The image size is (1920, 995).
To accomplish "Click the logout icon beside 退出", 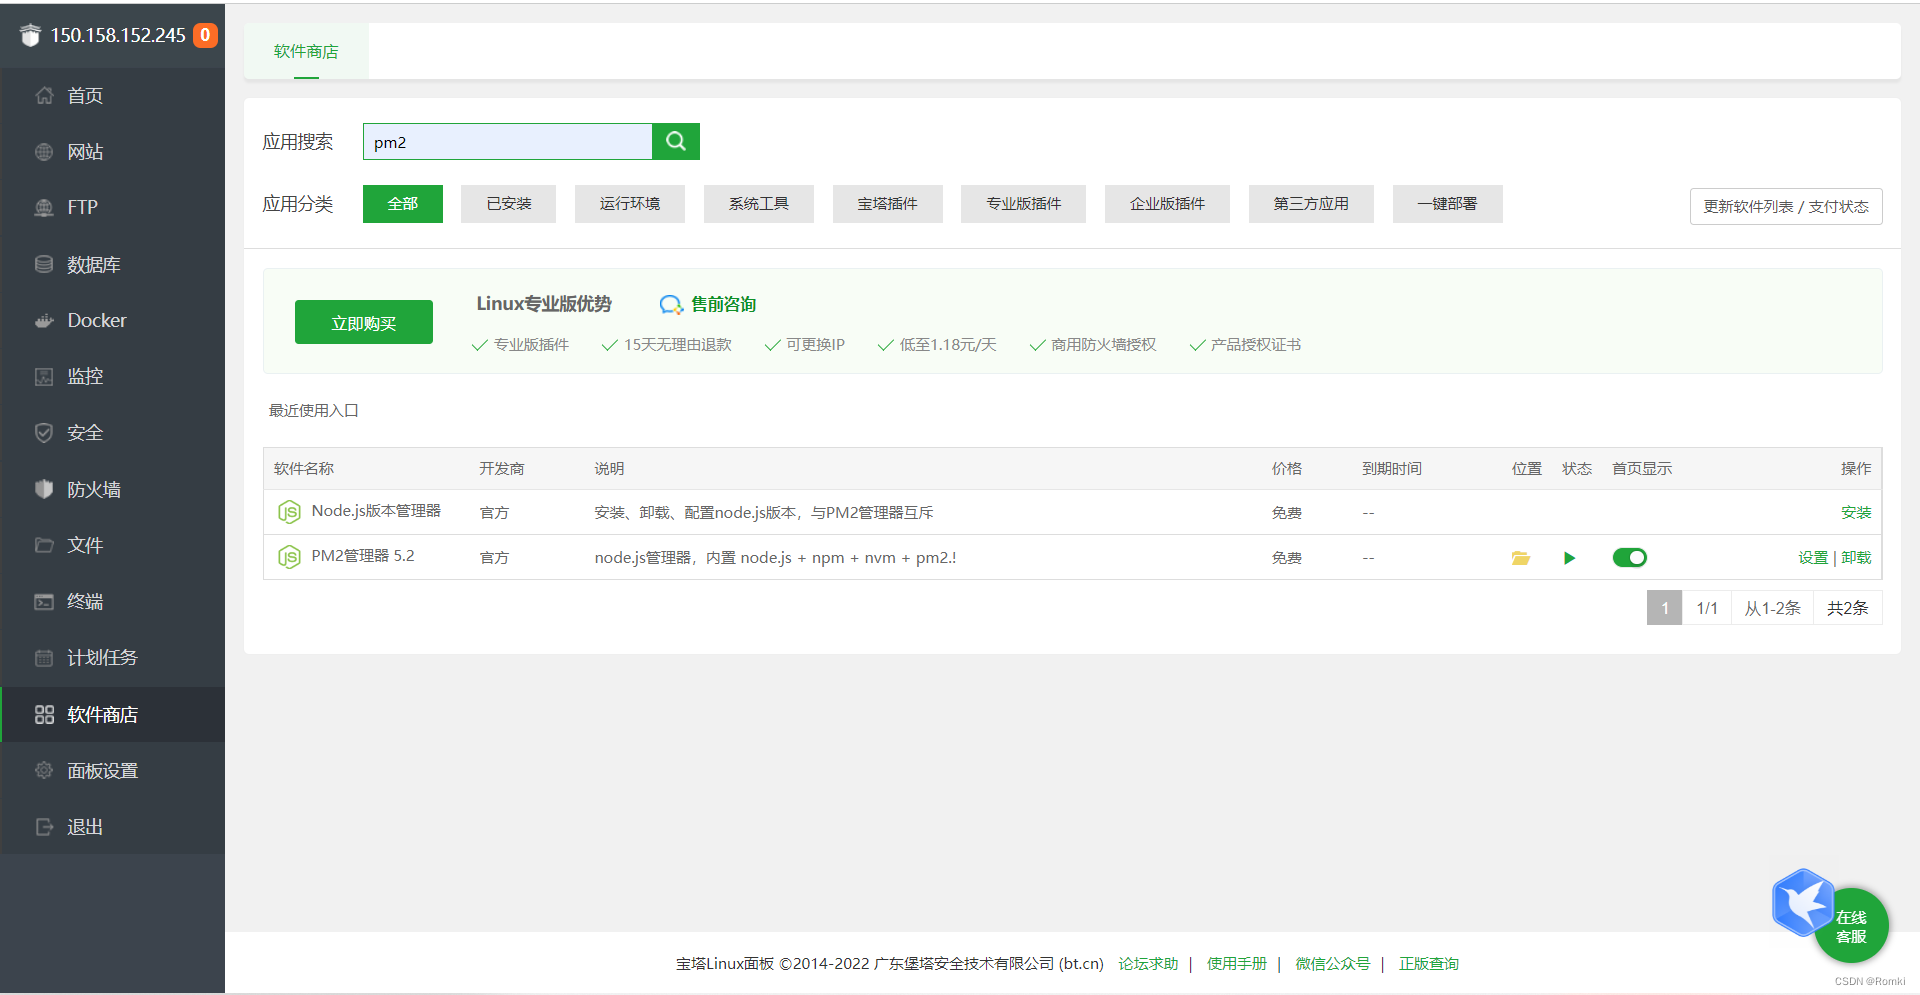I will pos(44,826).
